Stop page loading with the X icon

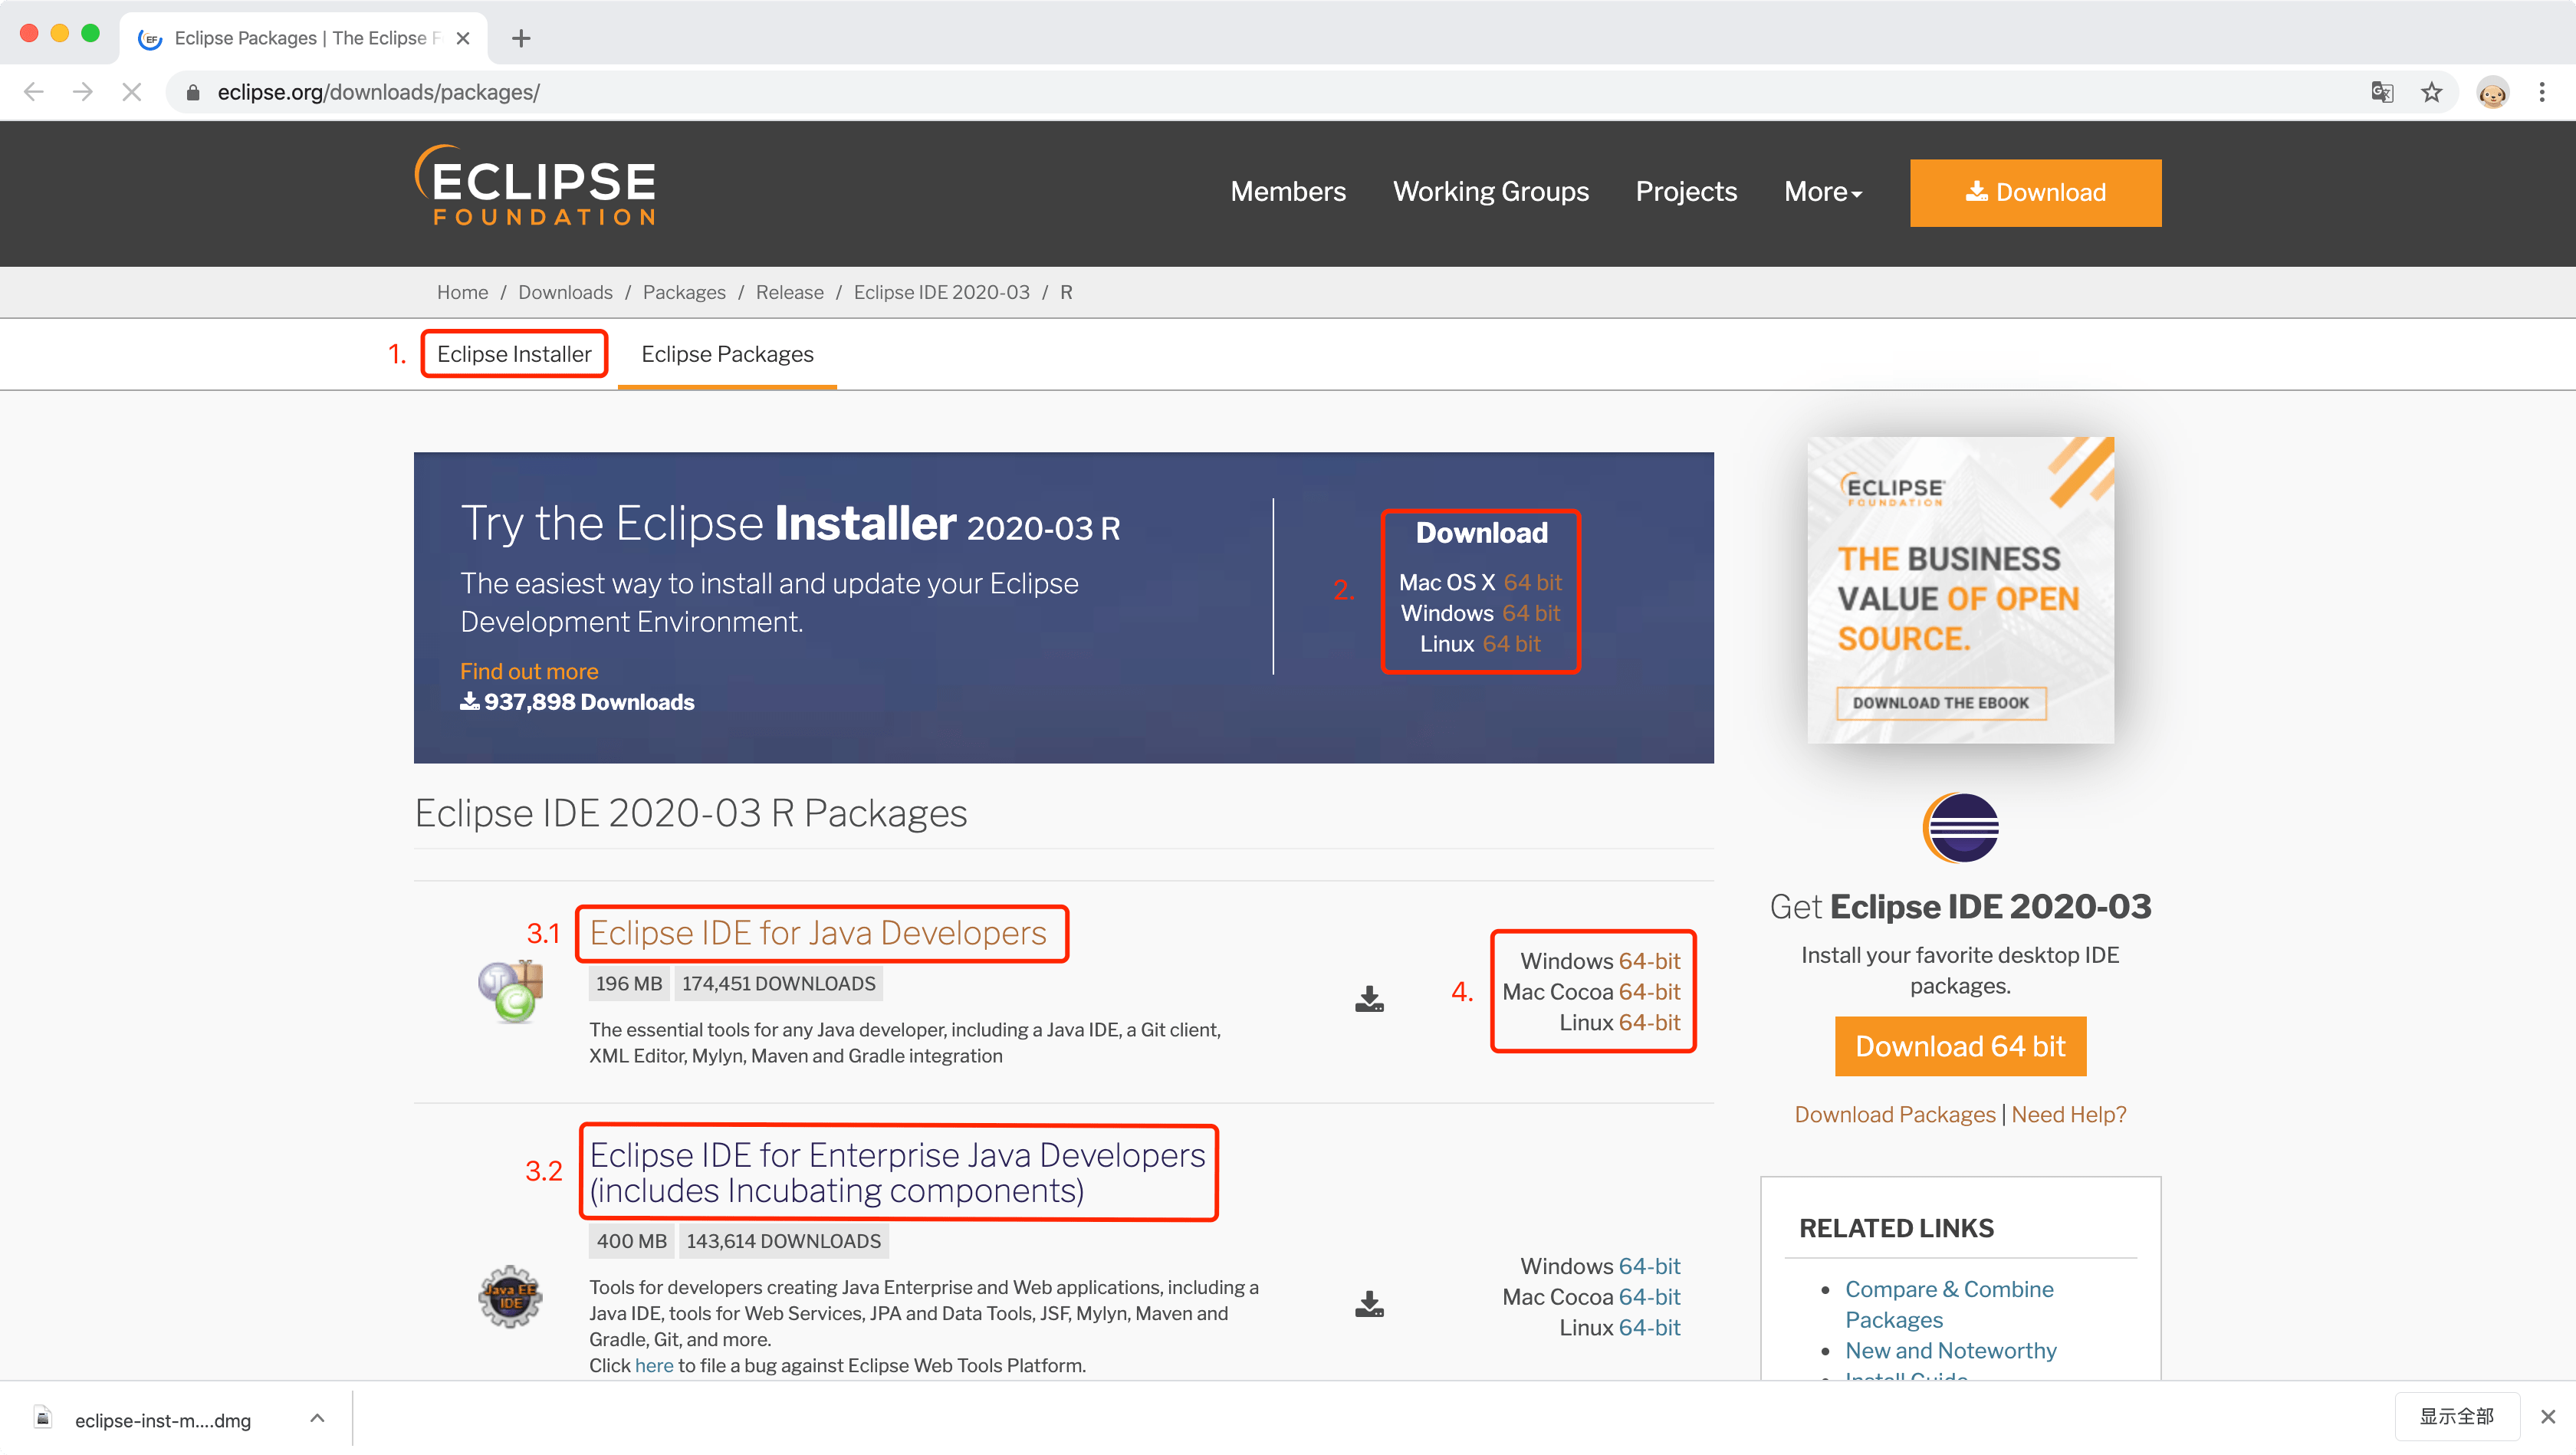coord(131,92)
